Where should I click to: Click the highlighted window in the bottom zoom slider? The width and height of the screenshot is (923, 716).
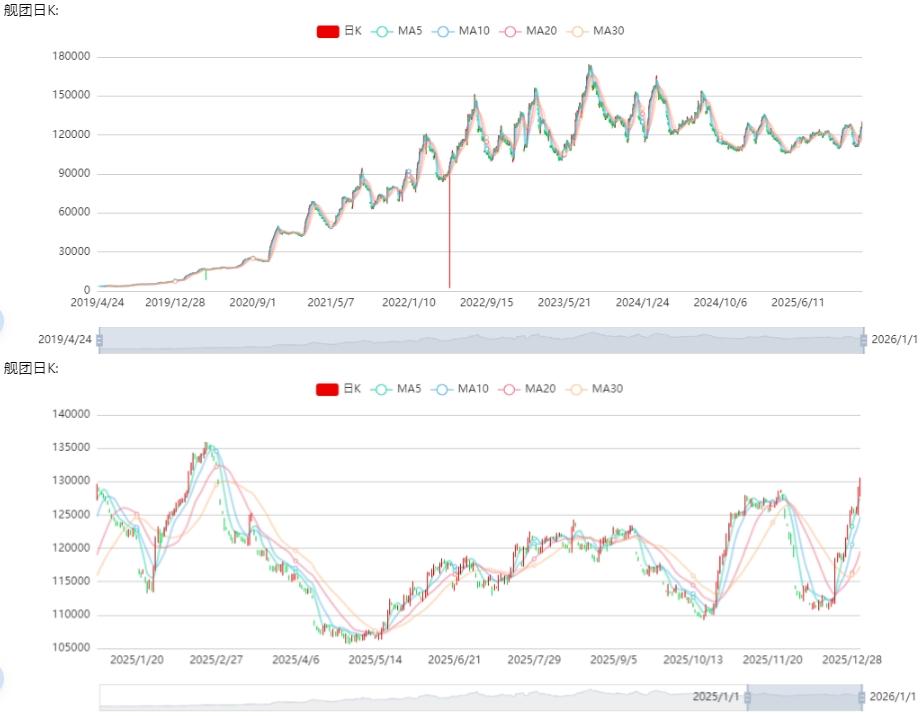805,697
